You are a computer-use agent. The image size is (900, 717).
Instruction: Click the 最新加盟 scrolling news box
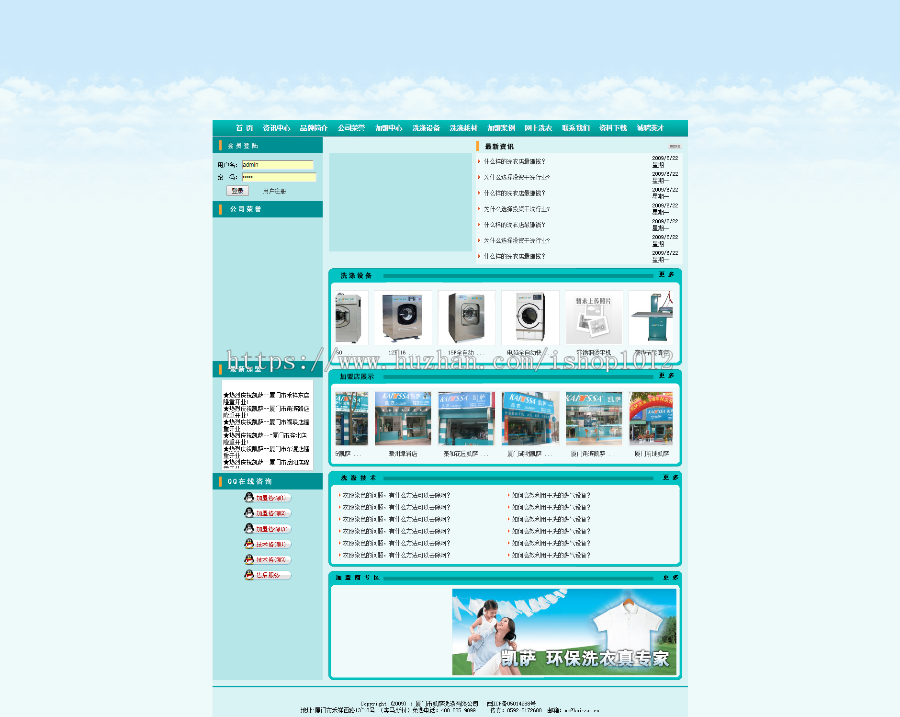(267, 425)
